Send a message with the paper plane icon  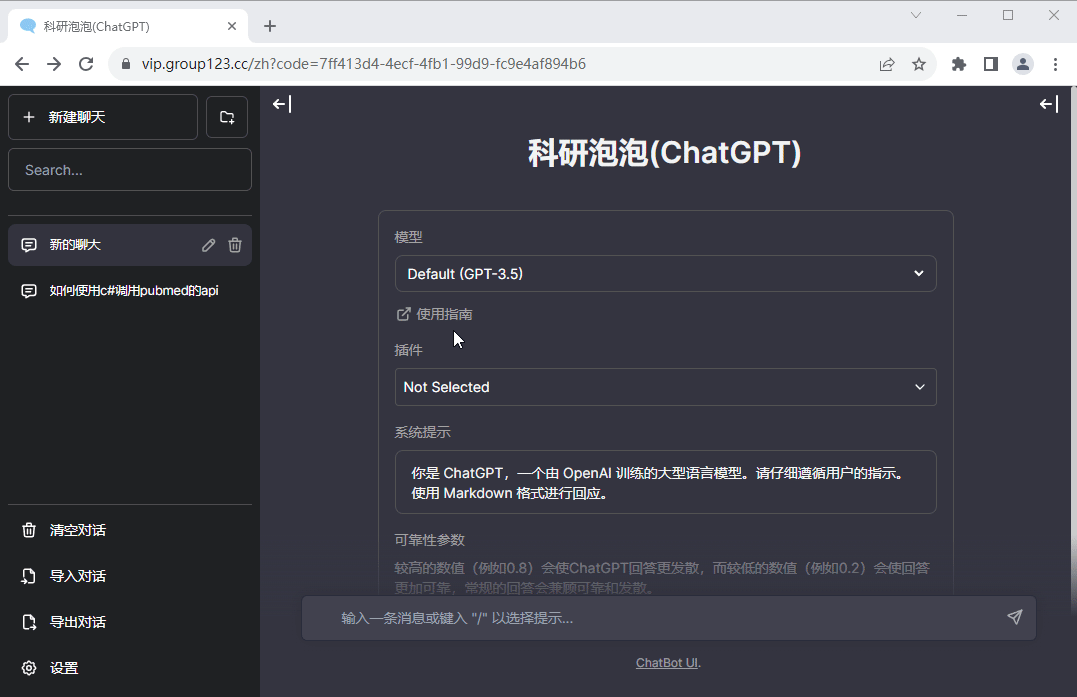pyautogui.click(x=1015, y=617)
